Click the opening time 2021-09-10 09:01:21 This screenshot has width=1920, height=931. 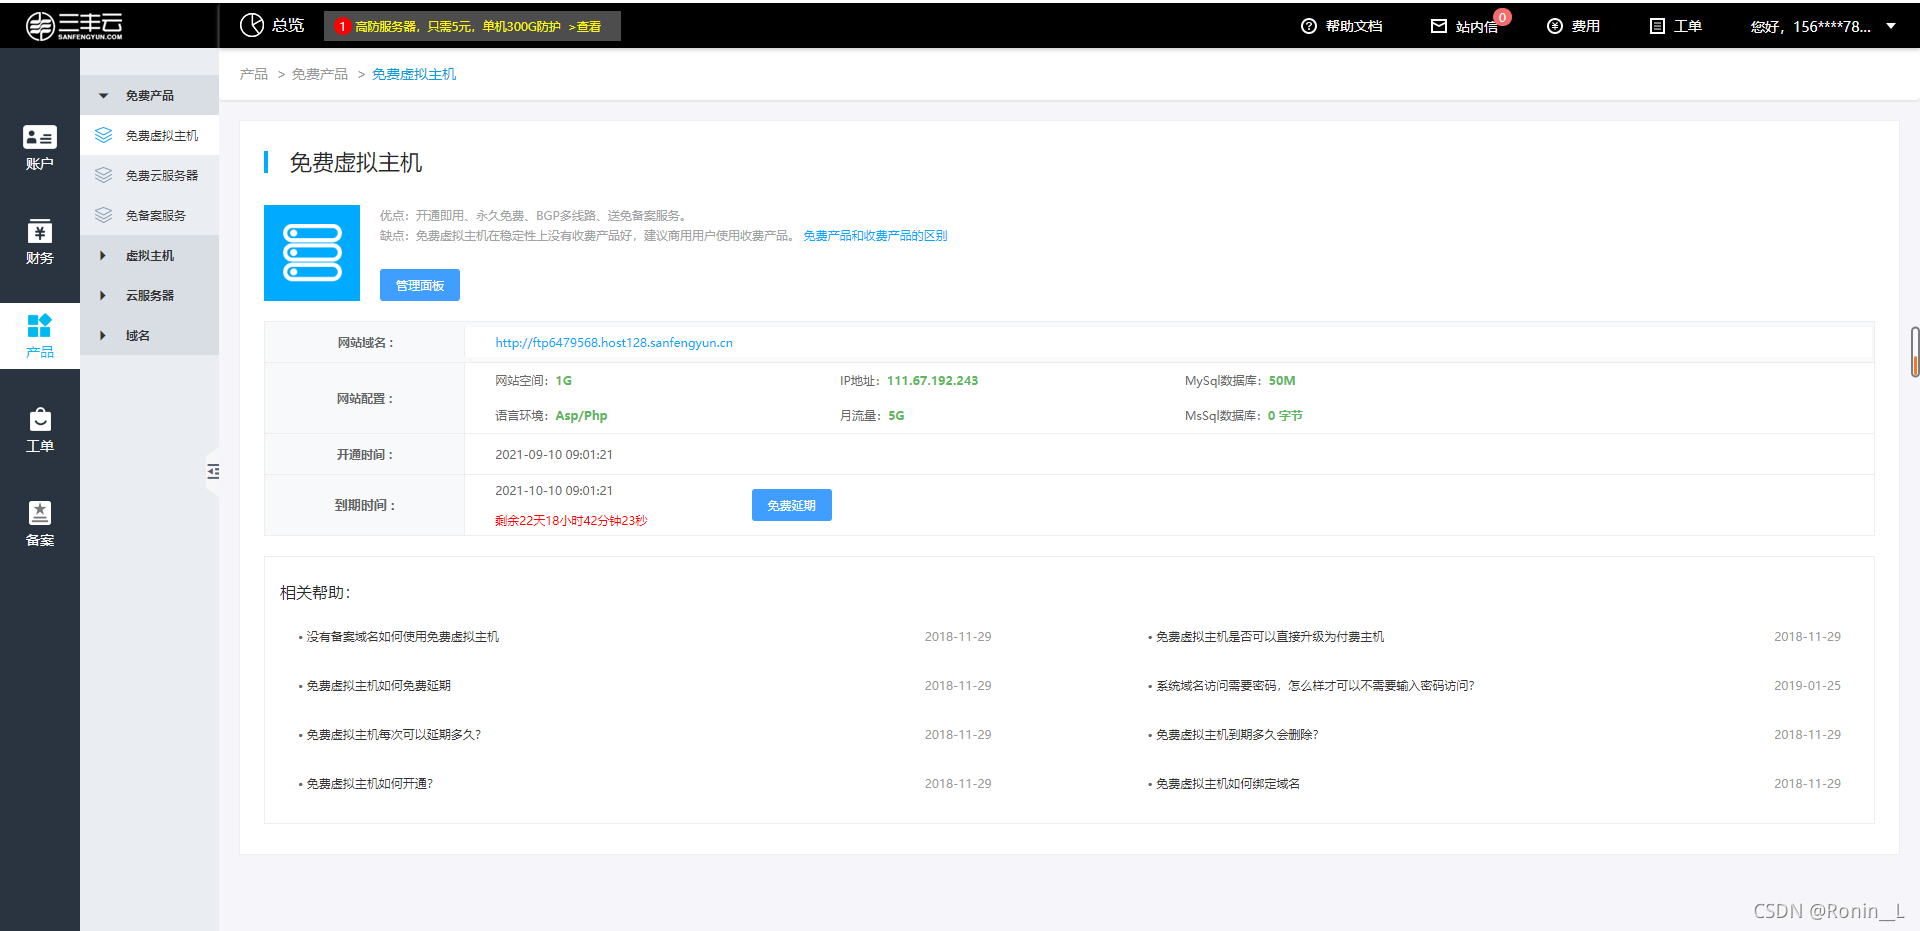pyautogui.click(x=554, y=454)
